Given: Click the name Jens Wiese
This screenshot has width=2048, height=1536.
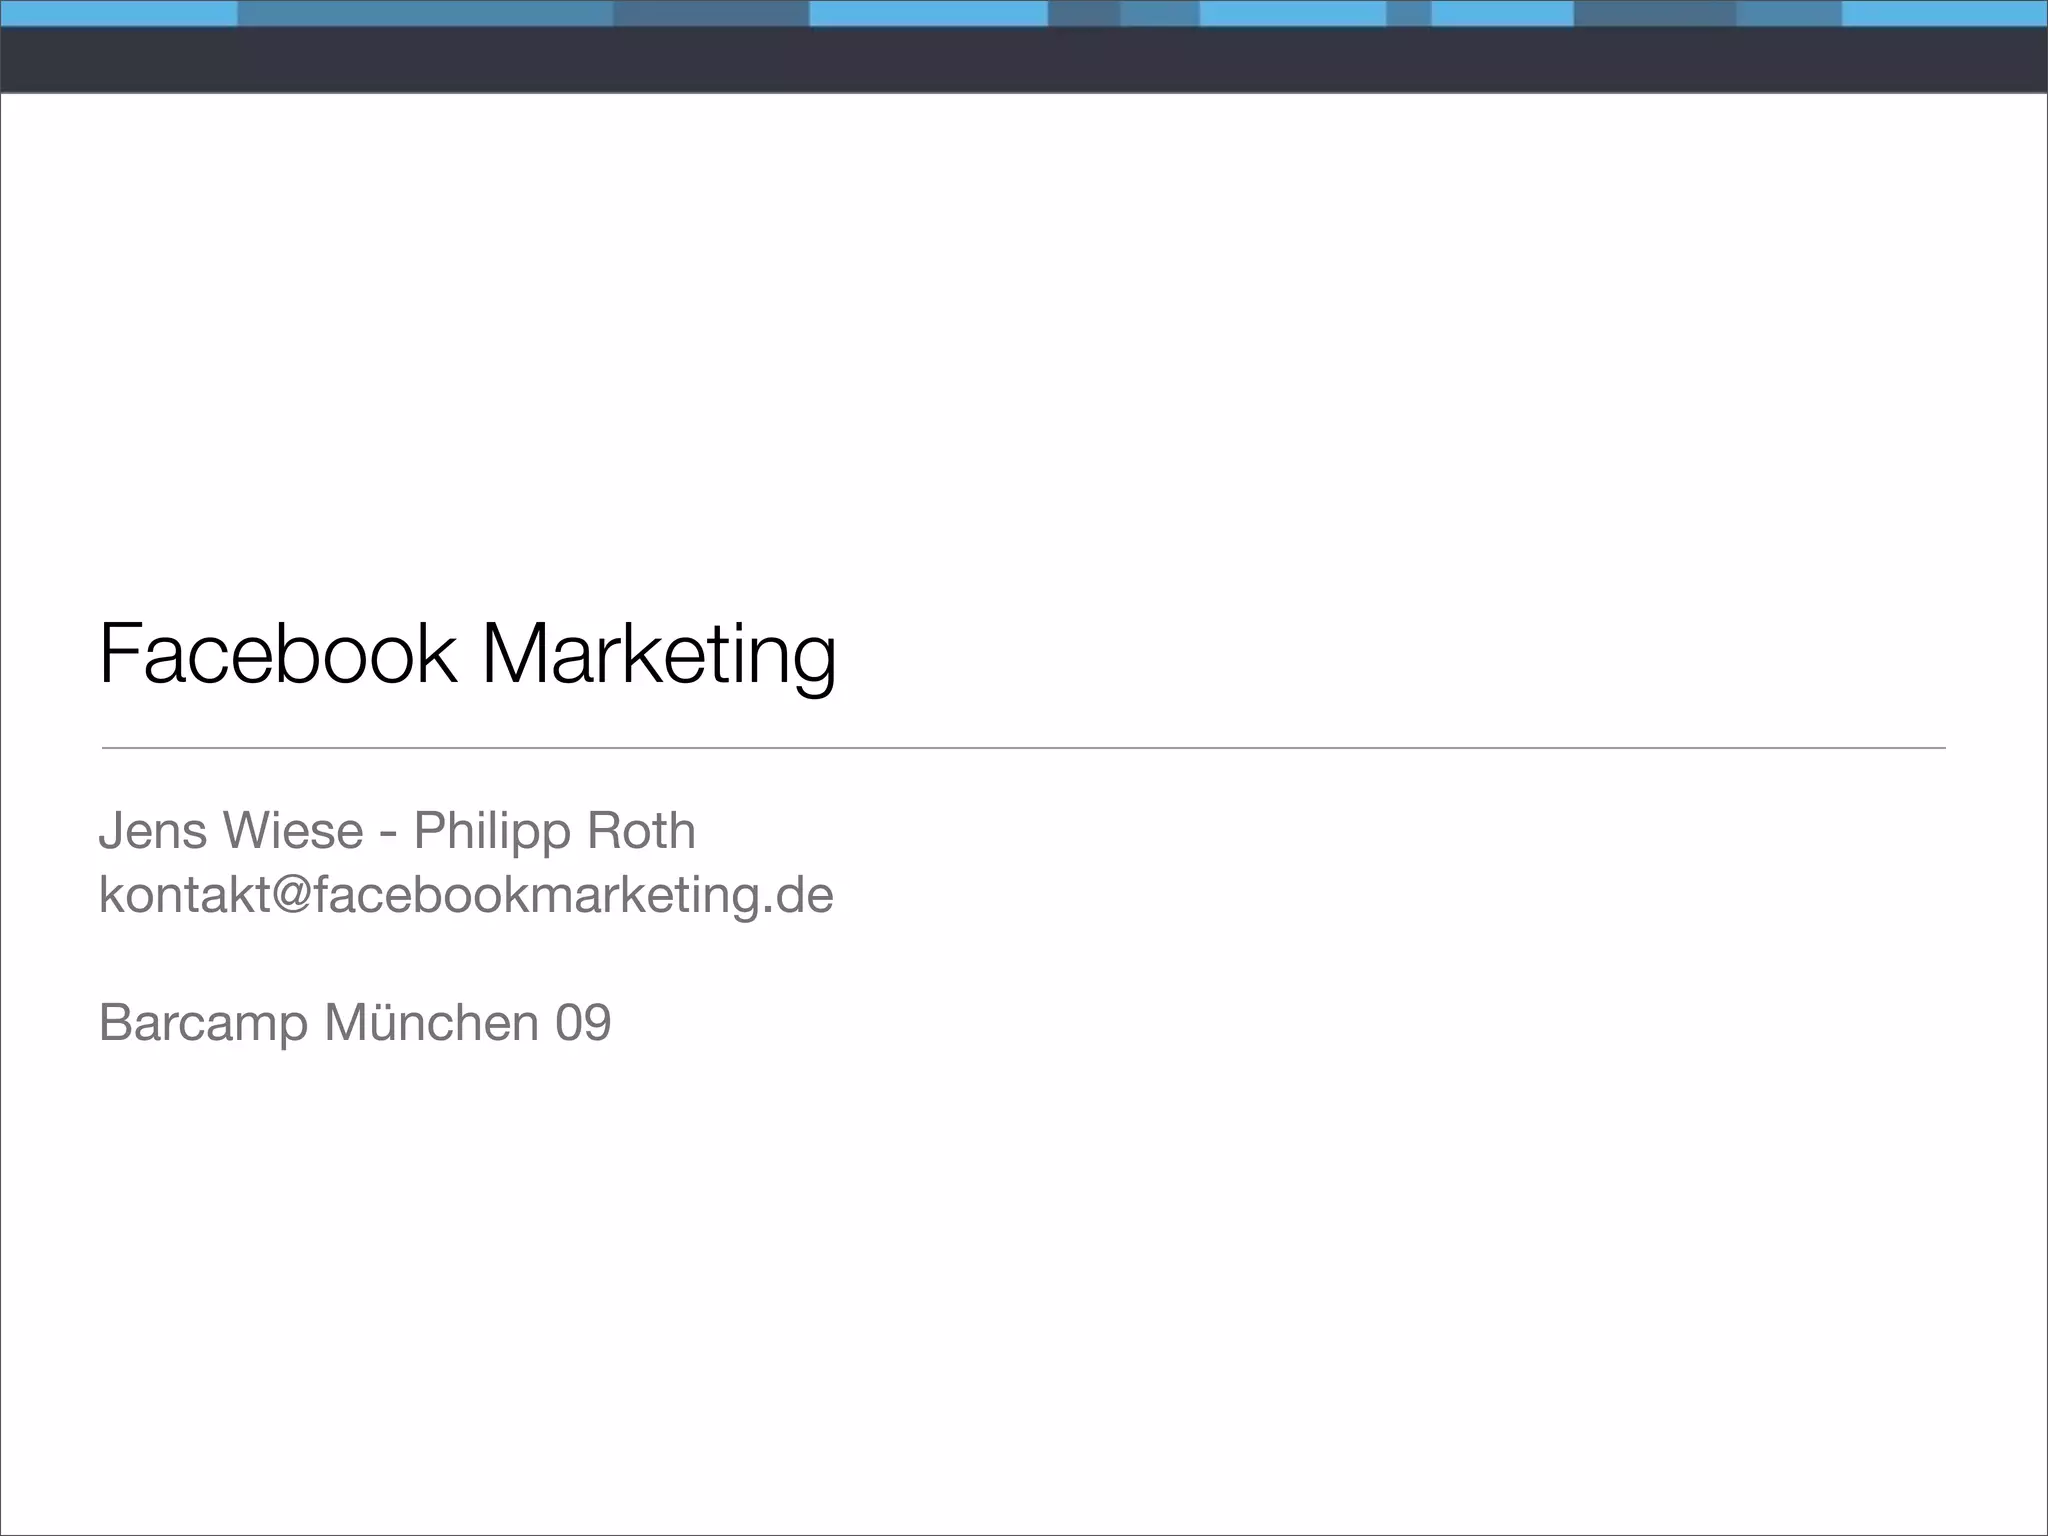Looking at the screenshot, I should point(231,830).
